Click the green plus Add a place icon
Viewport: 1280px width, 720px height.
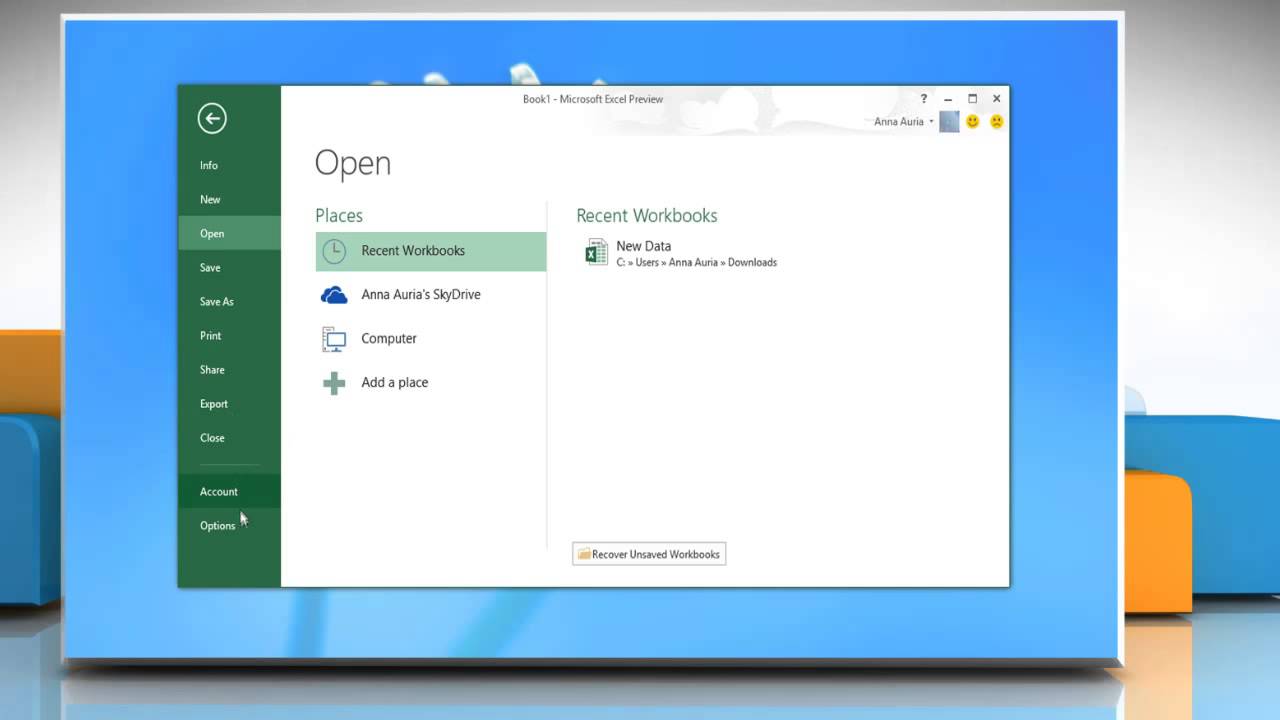click(x=334, y=383)
